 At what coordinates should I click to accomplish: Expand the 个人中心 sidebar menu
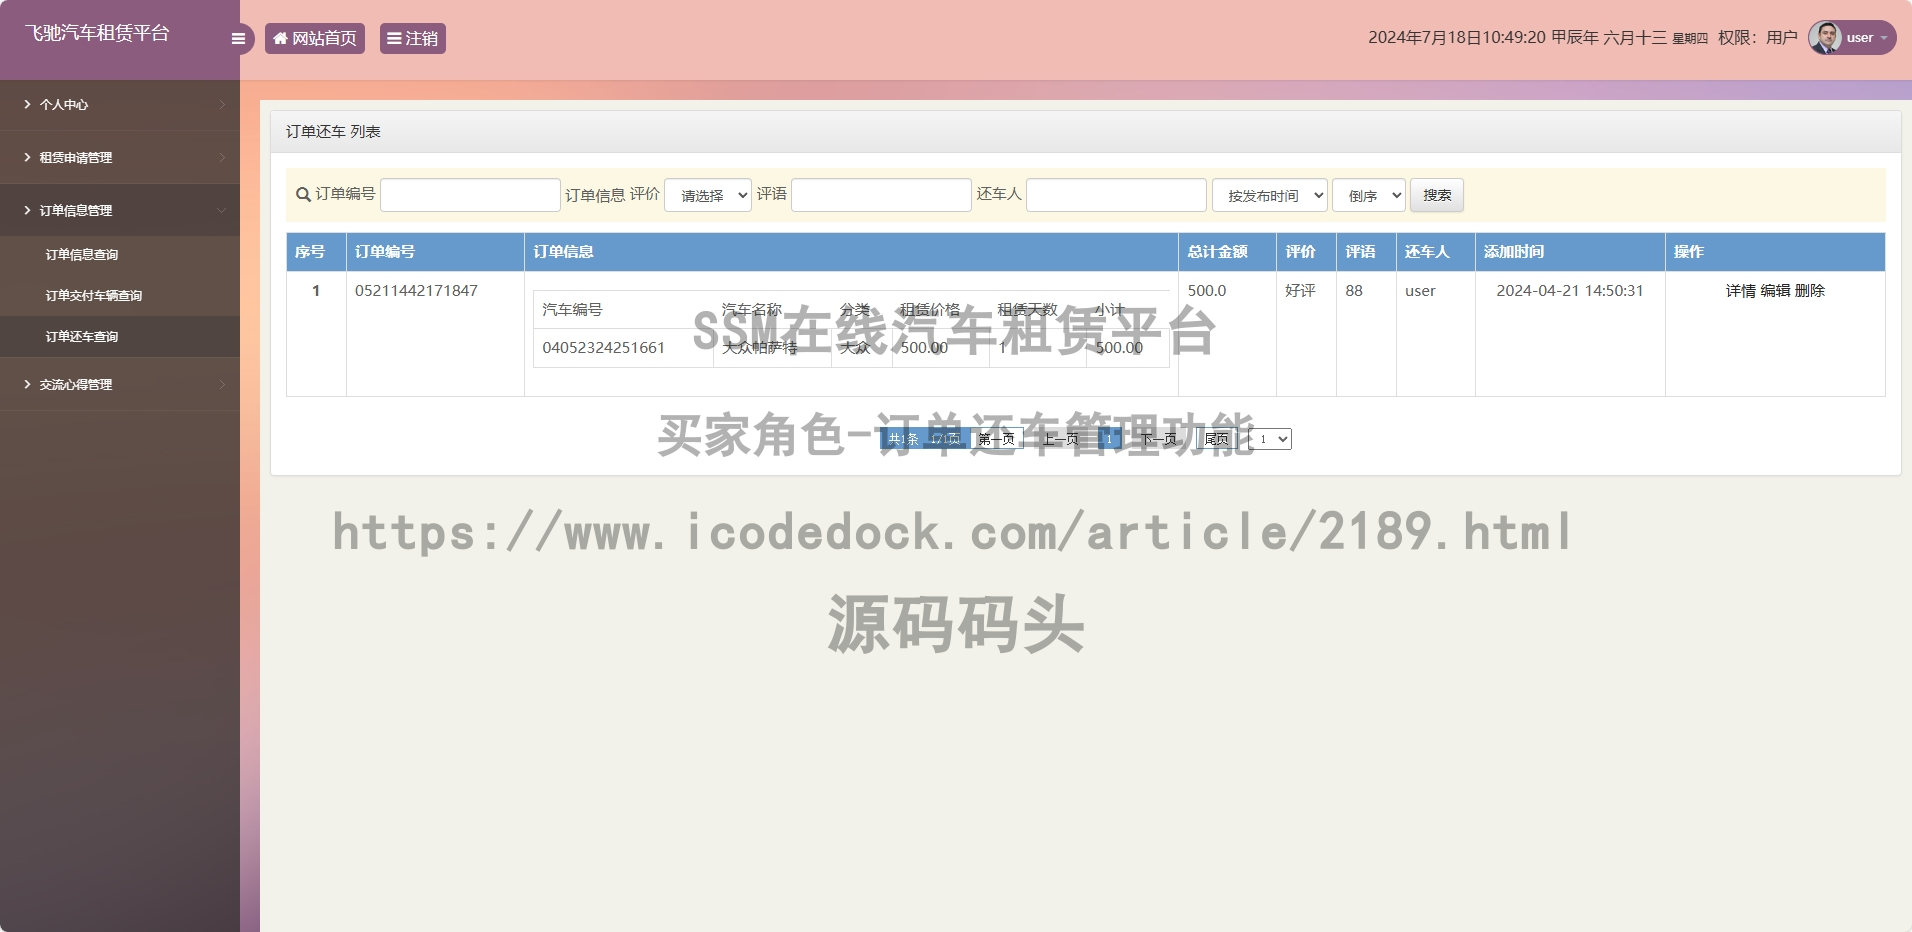(x=120, y=104)
